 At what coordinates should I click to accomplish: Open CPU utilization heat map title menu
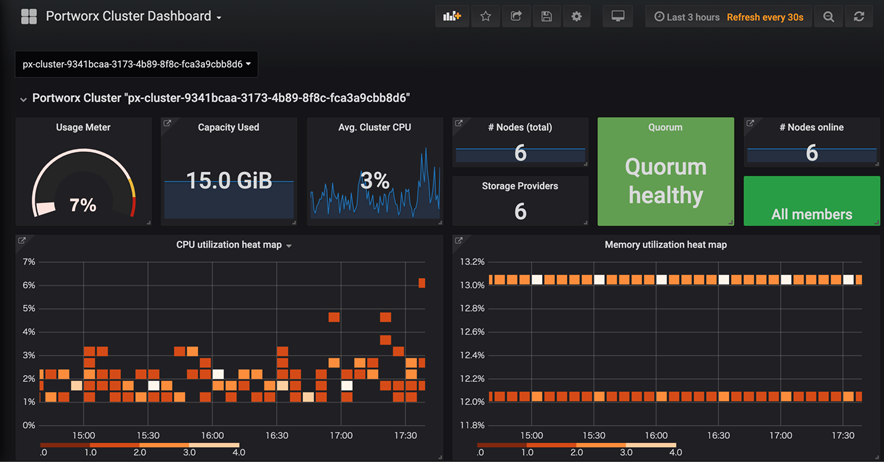(234, 245)
